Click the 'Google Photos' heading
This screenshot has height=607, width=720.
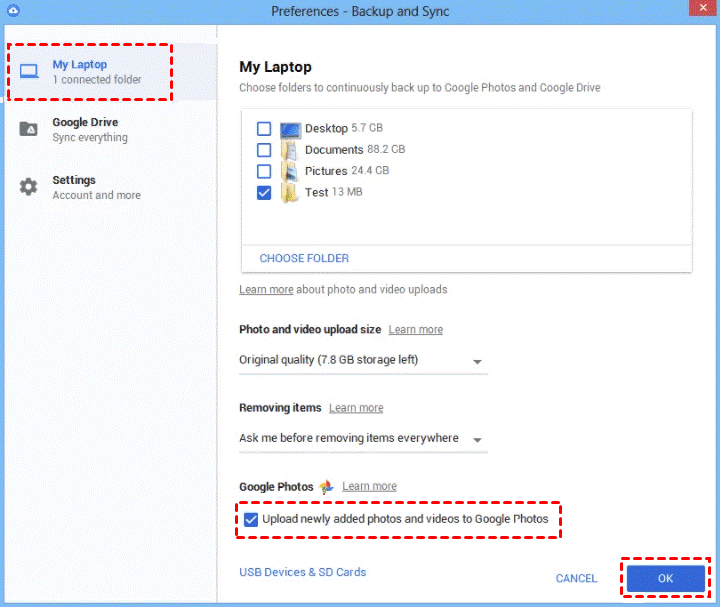tap(276, 487)
